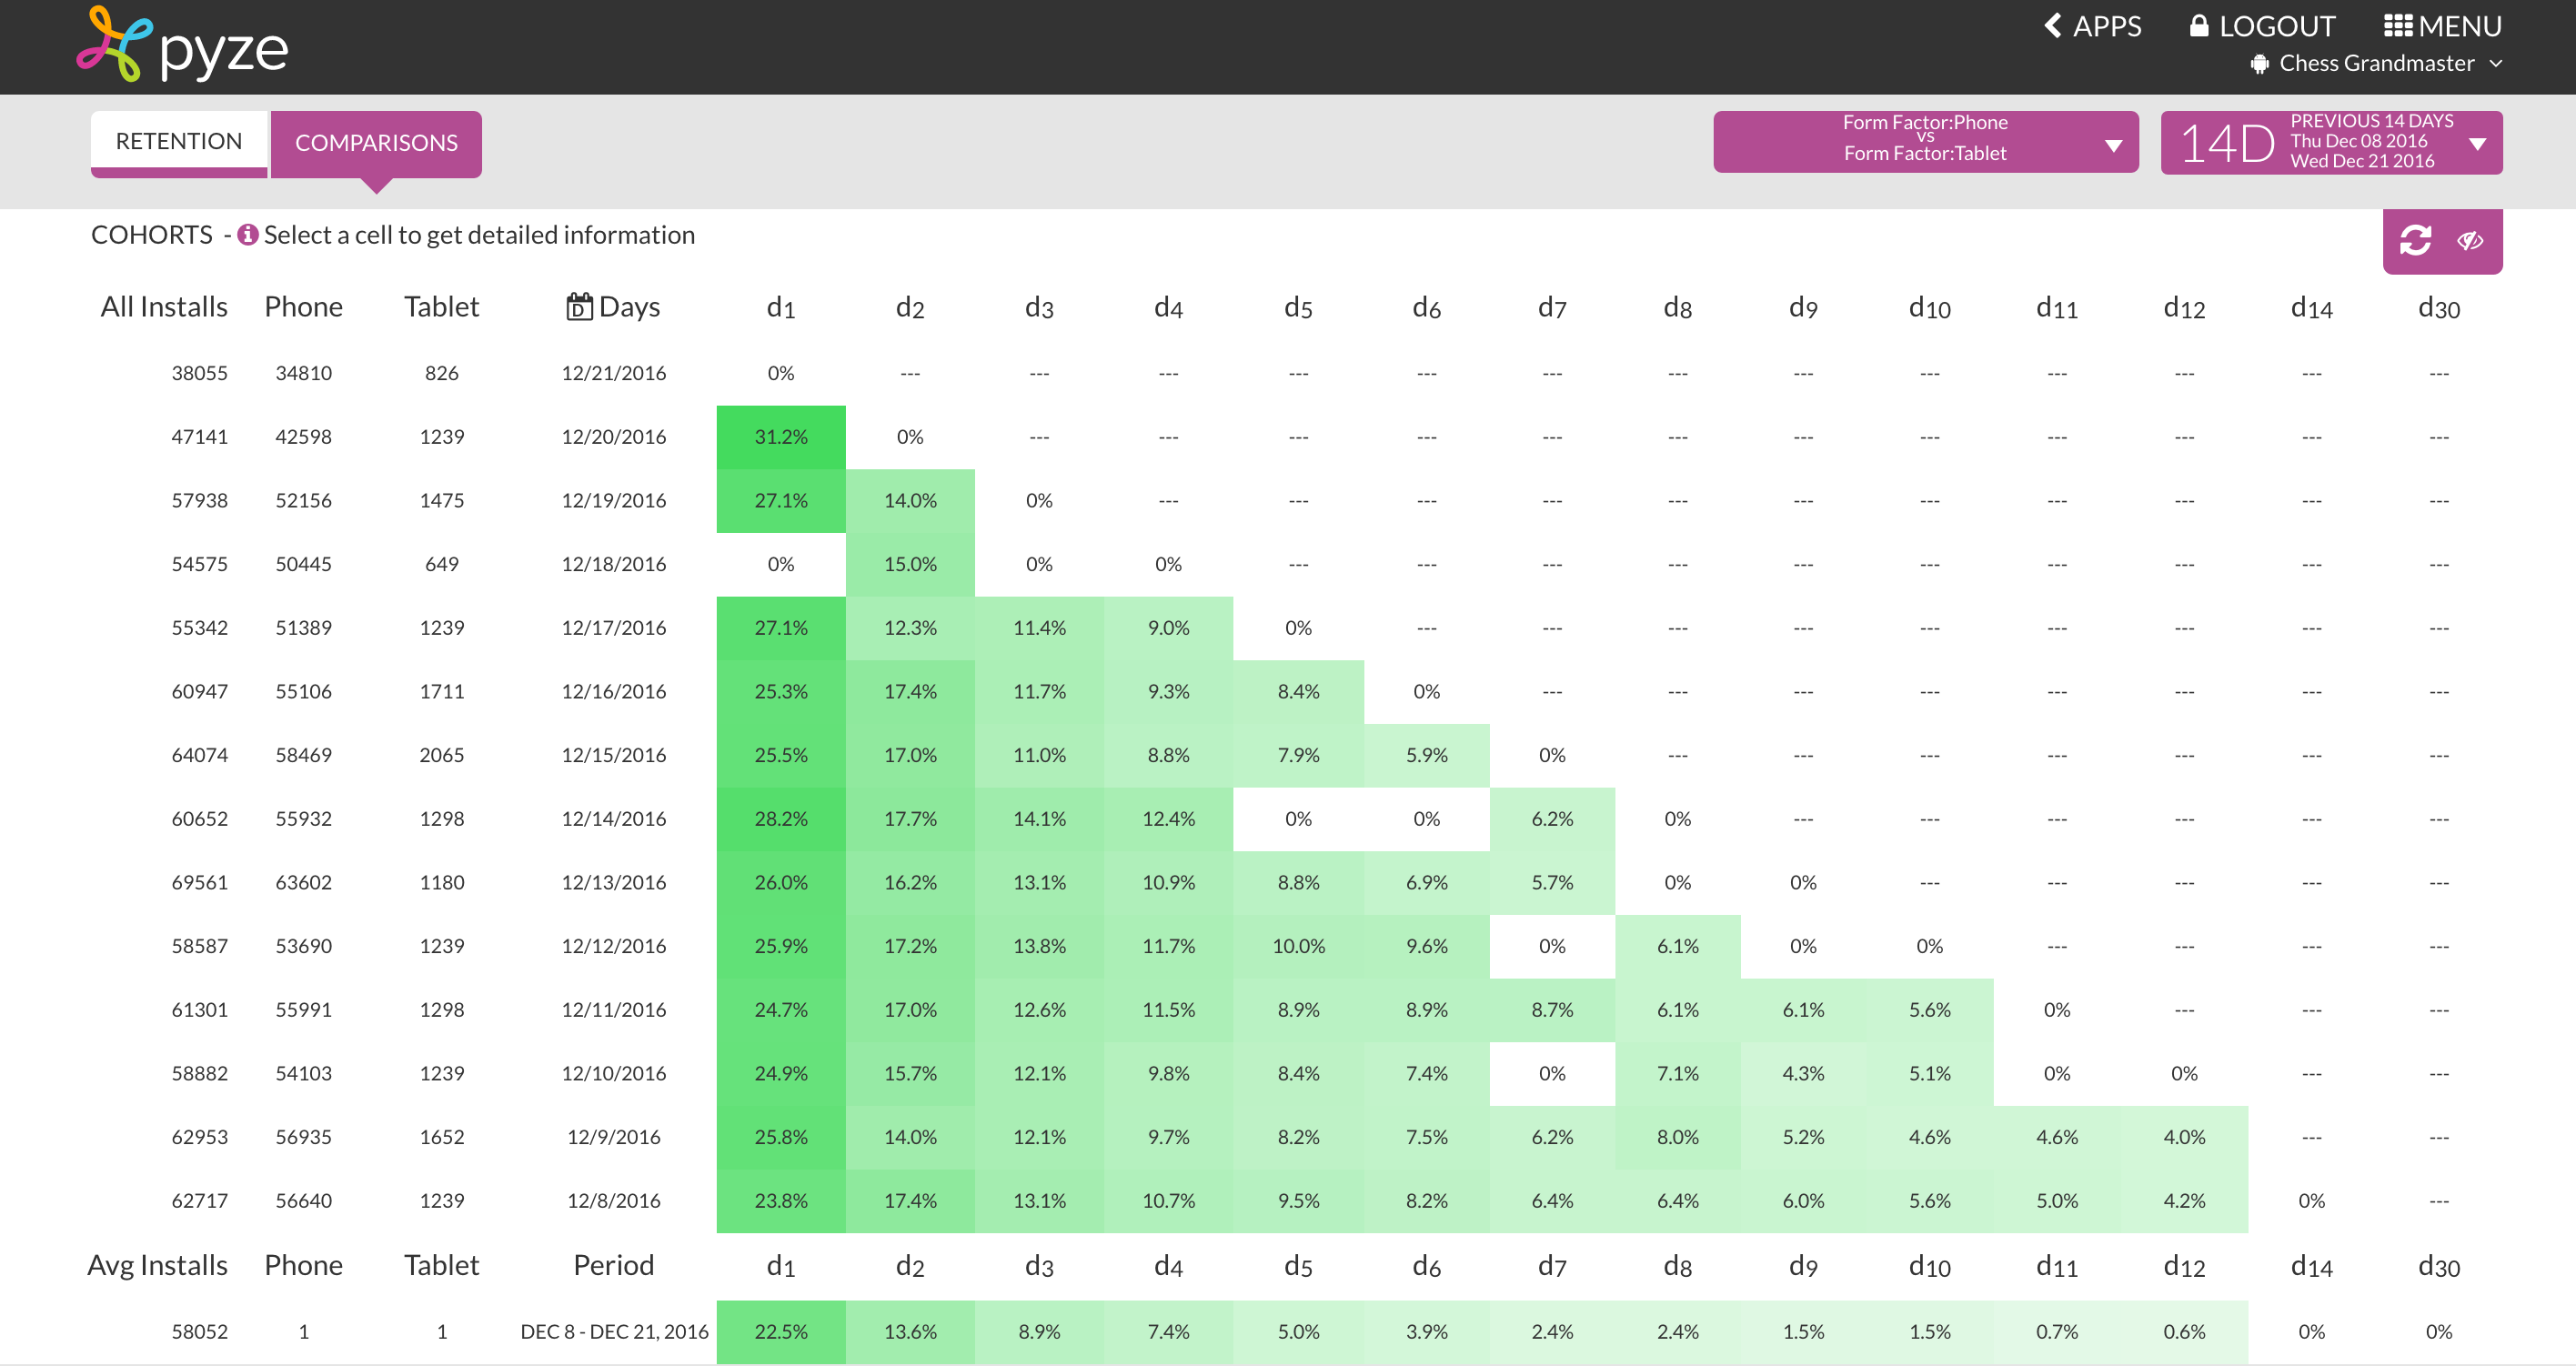This screenshot has height=1366, width=2576.
Task: Click the info icon beside COHORTS
Action: (247, 235)
